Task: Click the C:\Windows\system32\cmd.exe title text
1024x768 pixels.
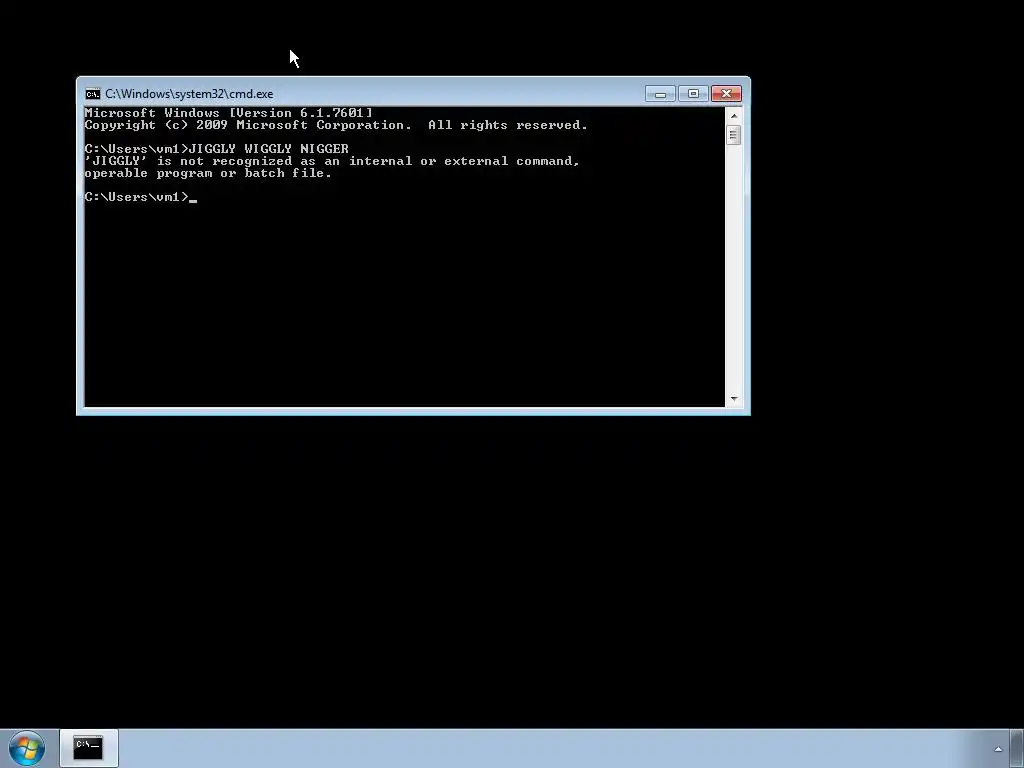Action: point(189,94)
